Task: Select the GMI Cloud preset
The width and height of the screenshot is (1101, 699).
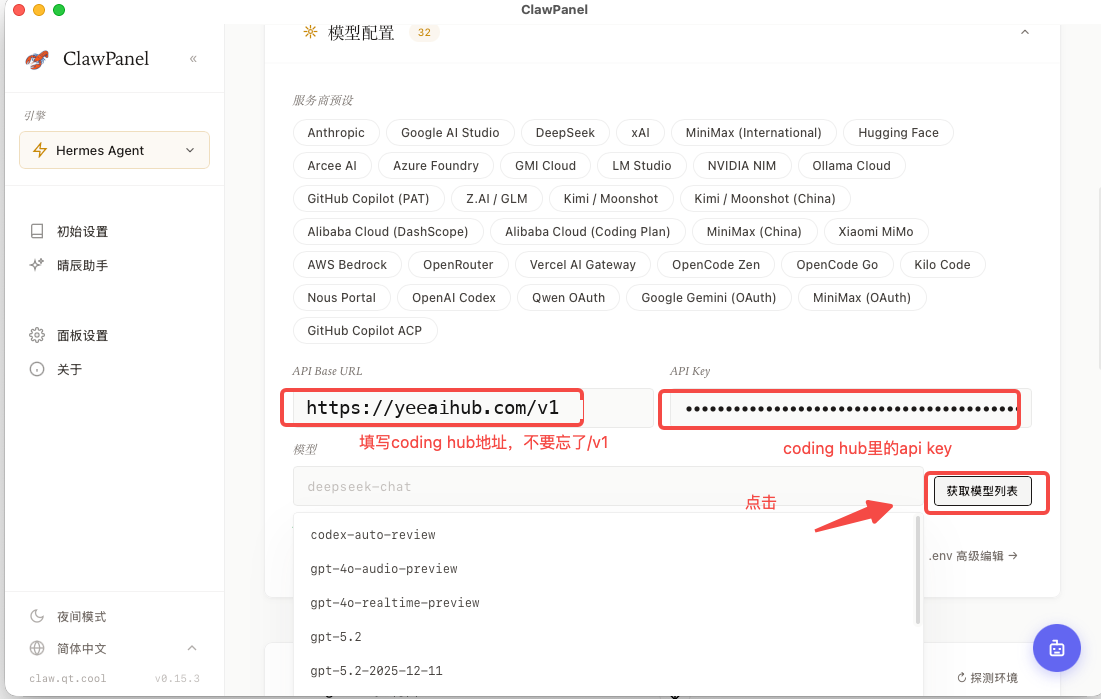Action: (x=546, y=166)
